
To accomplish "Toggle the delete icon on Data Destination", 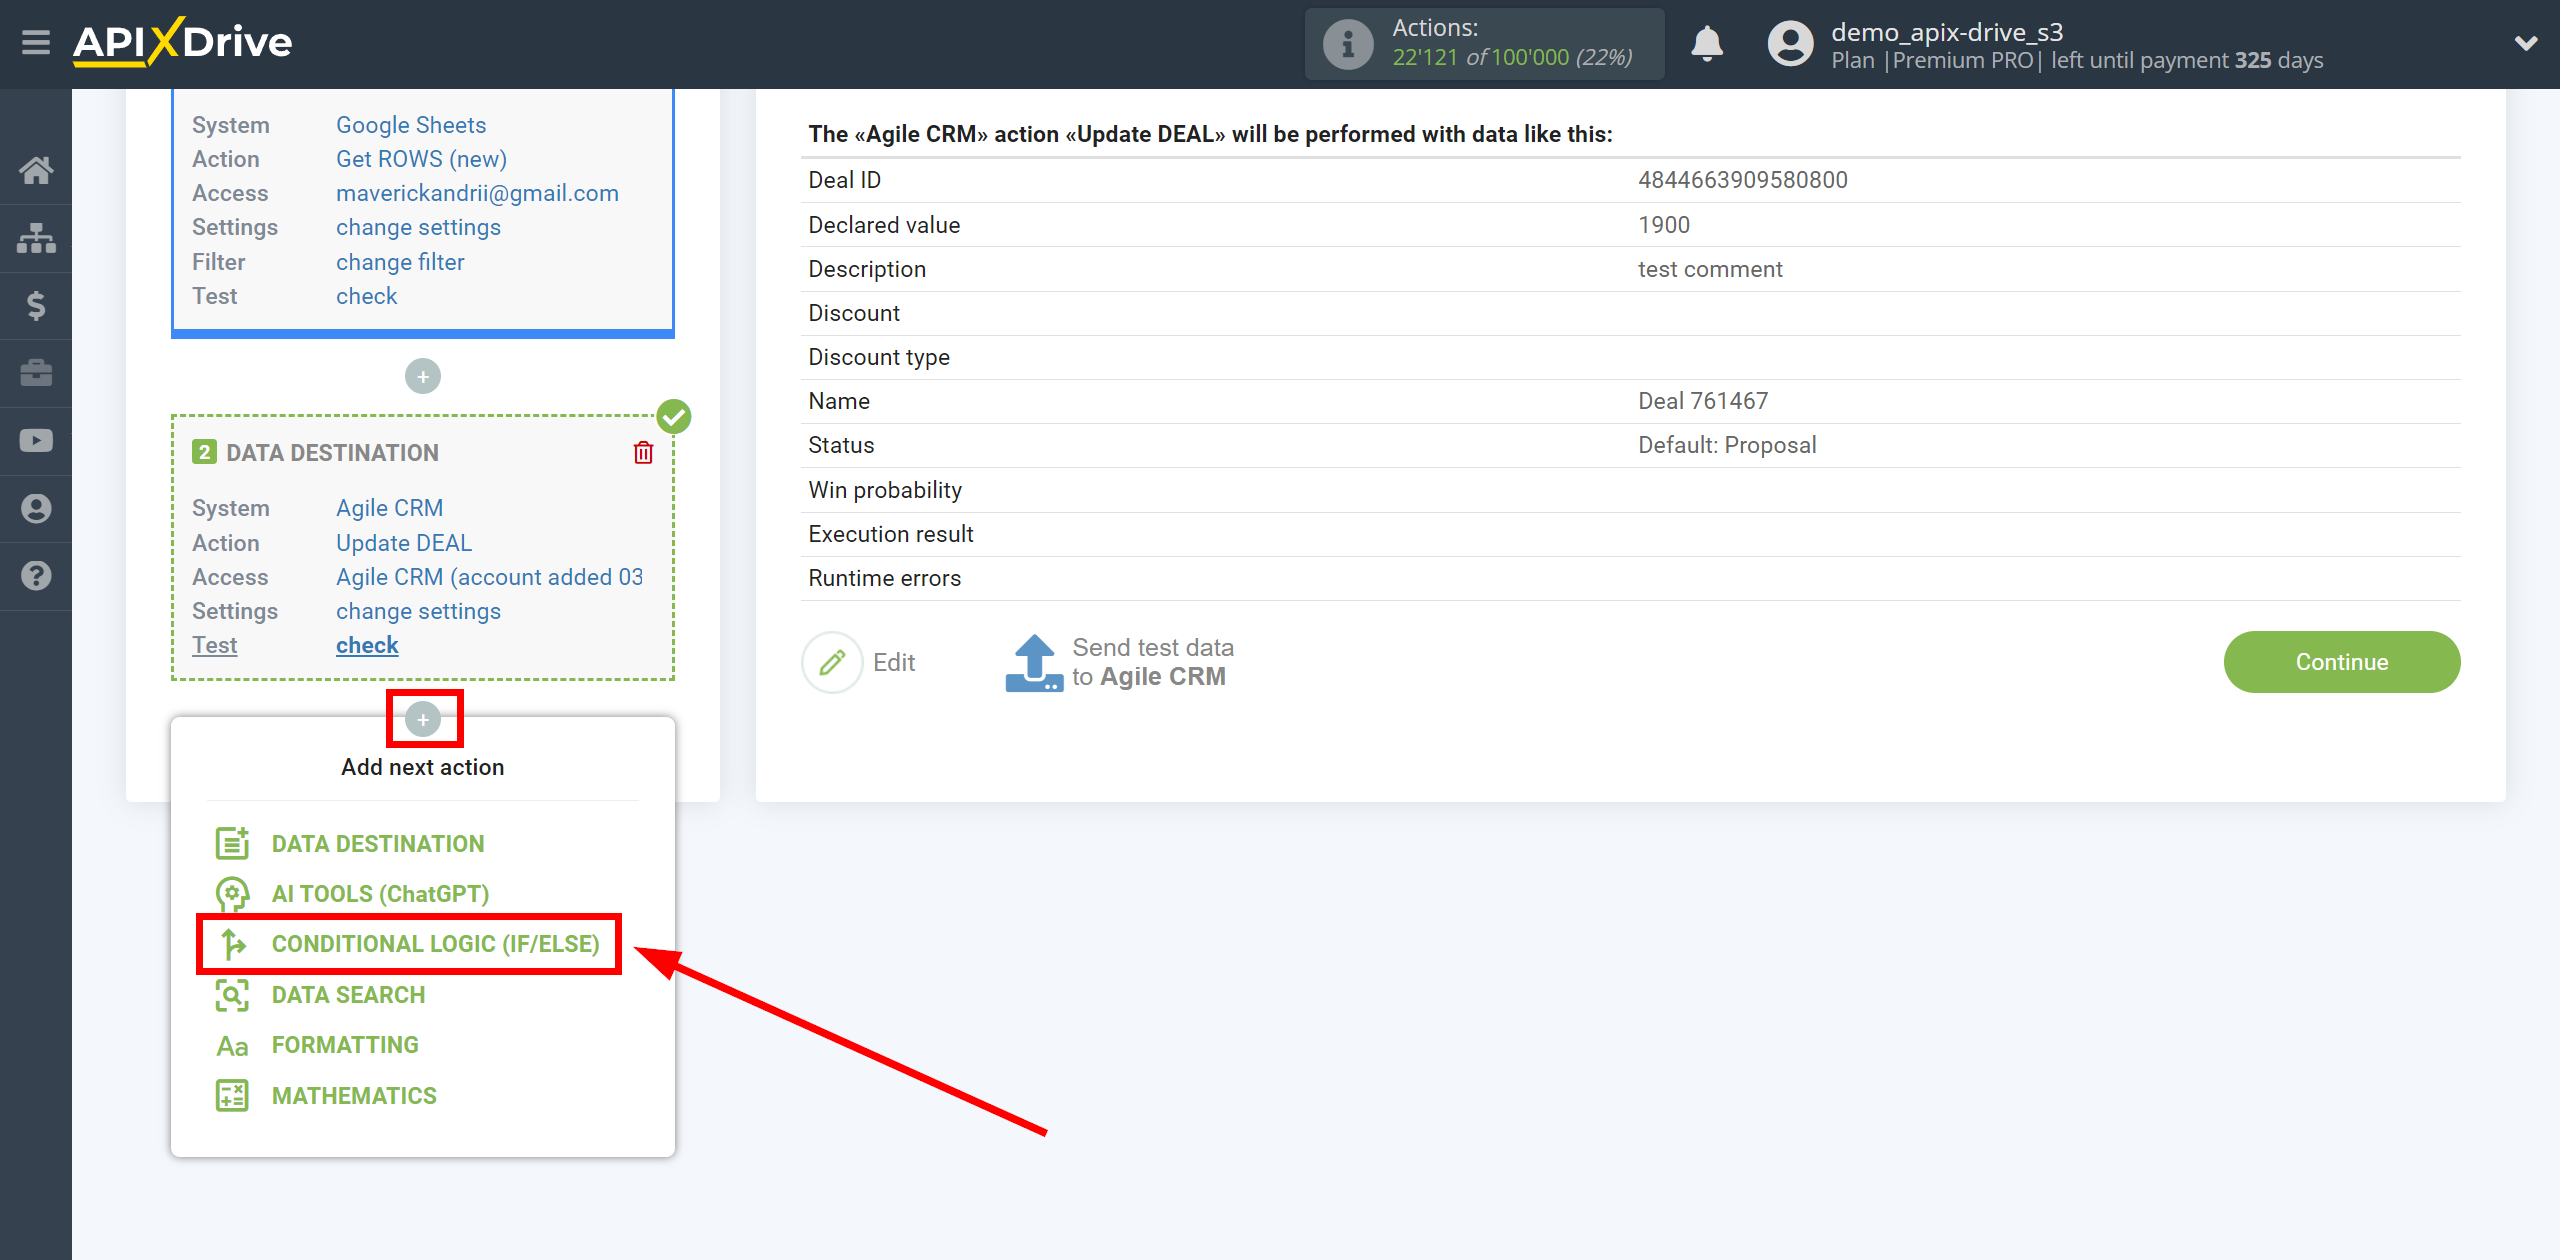I will 648,454.
